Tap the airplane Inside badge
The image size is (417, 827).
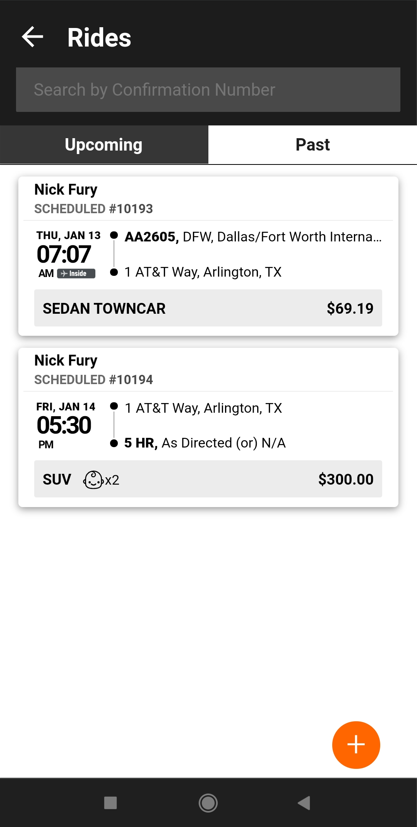[x=76, y=273]
